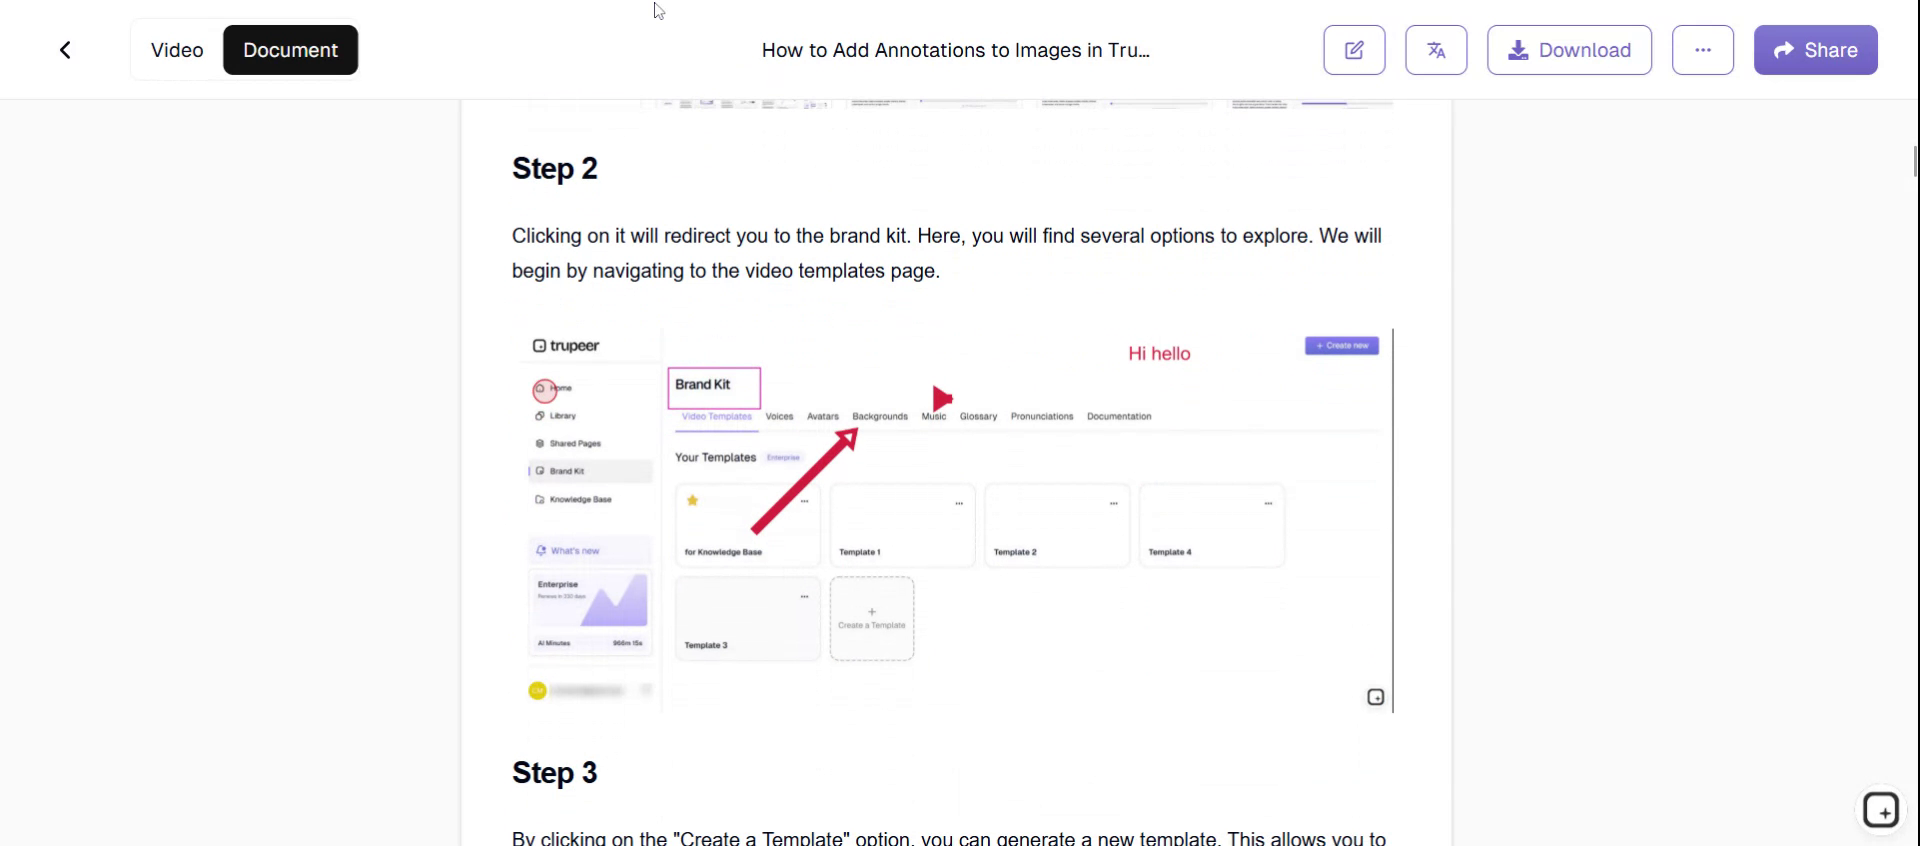Click the small icon at screenshot's lower-right corner
1920x846 pixels.
(1375, 697)
